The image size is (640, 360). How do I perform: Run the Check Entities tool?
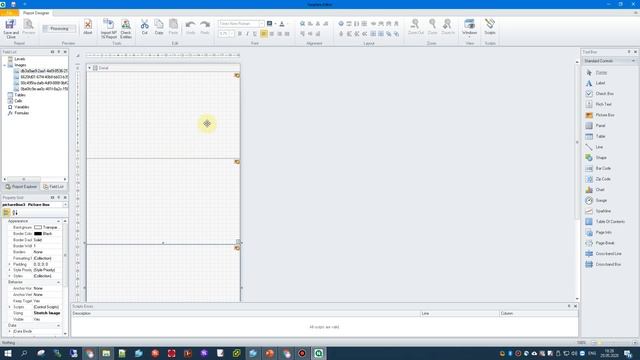click(126, 29)
